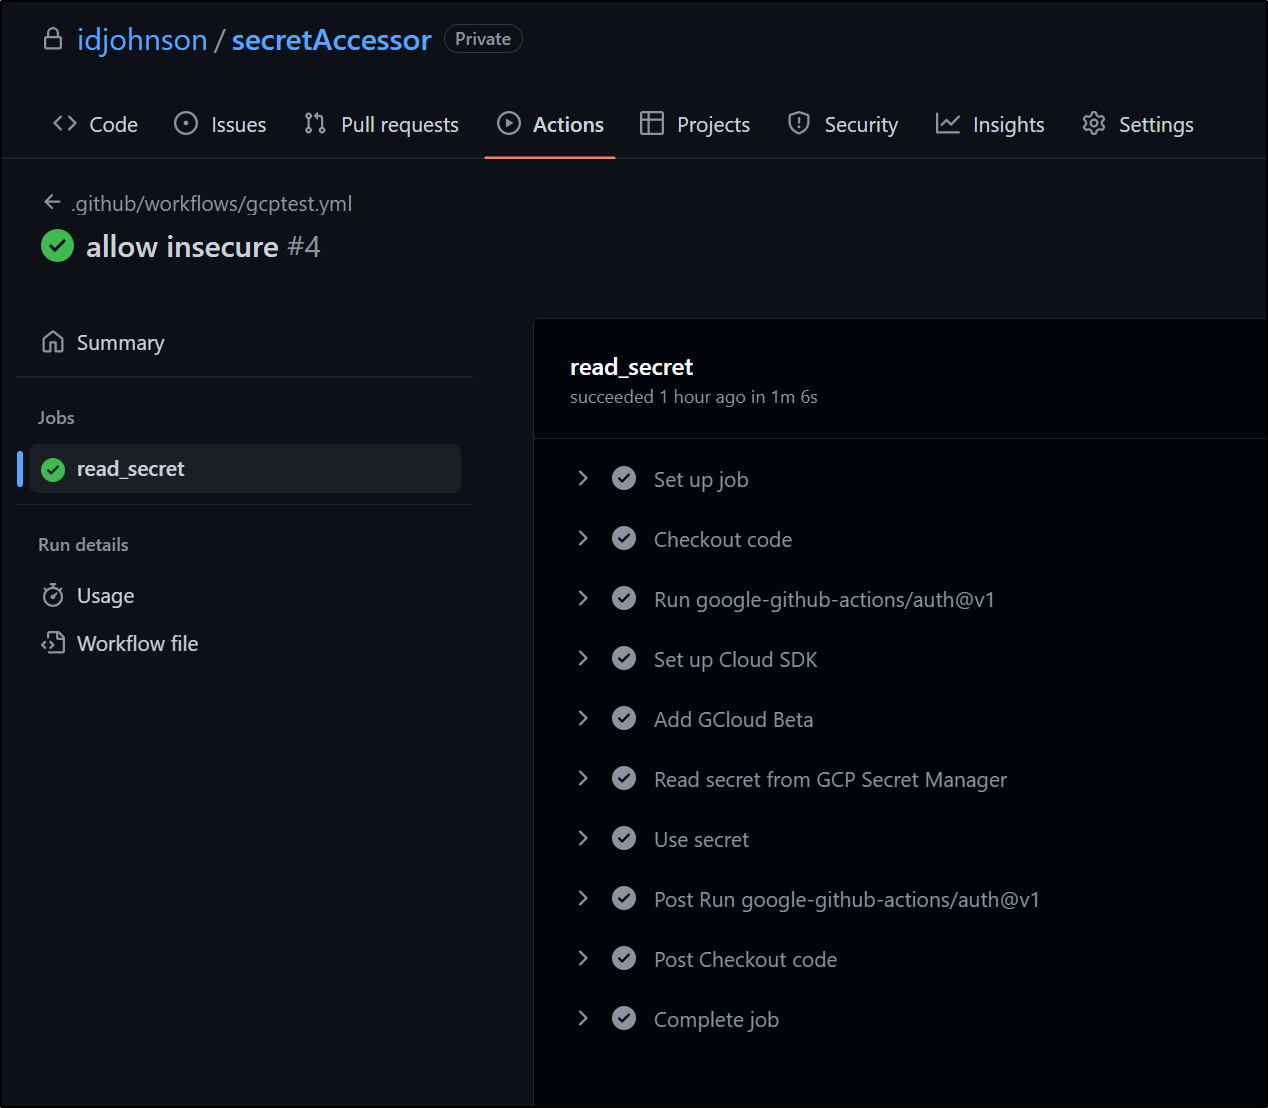The image size is (1268, 1108).
Task: Click the status check icon for Checkout code
Action: point(624,538)
